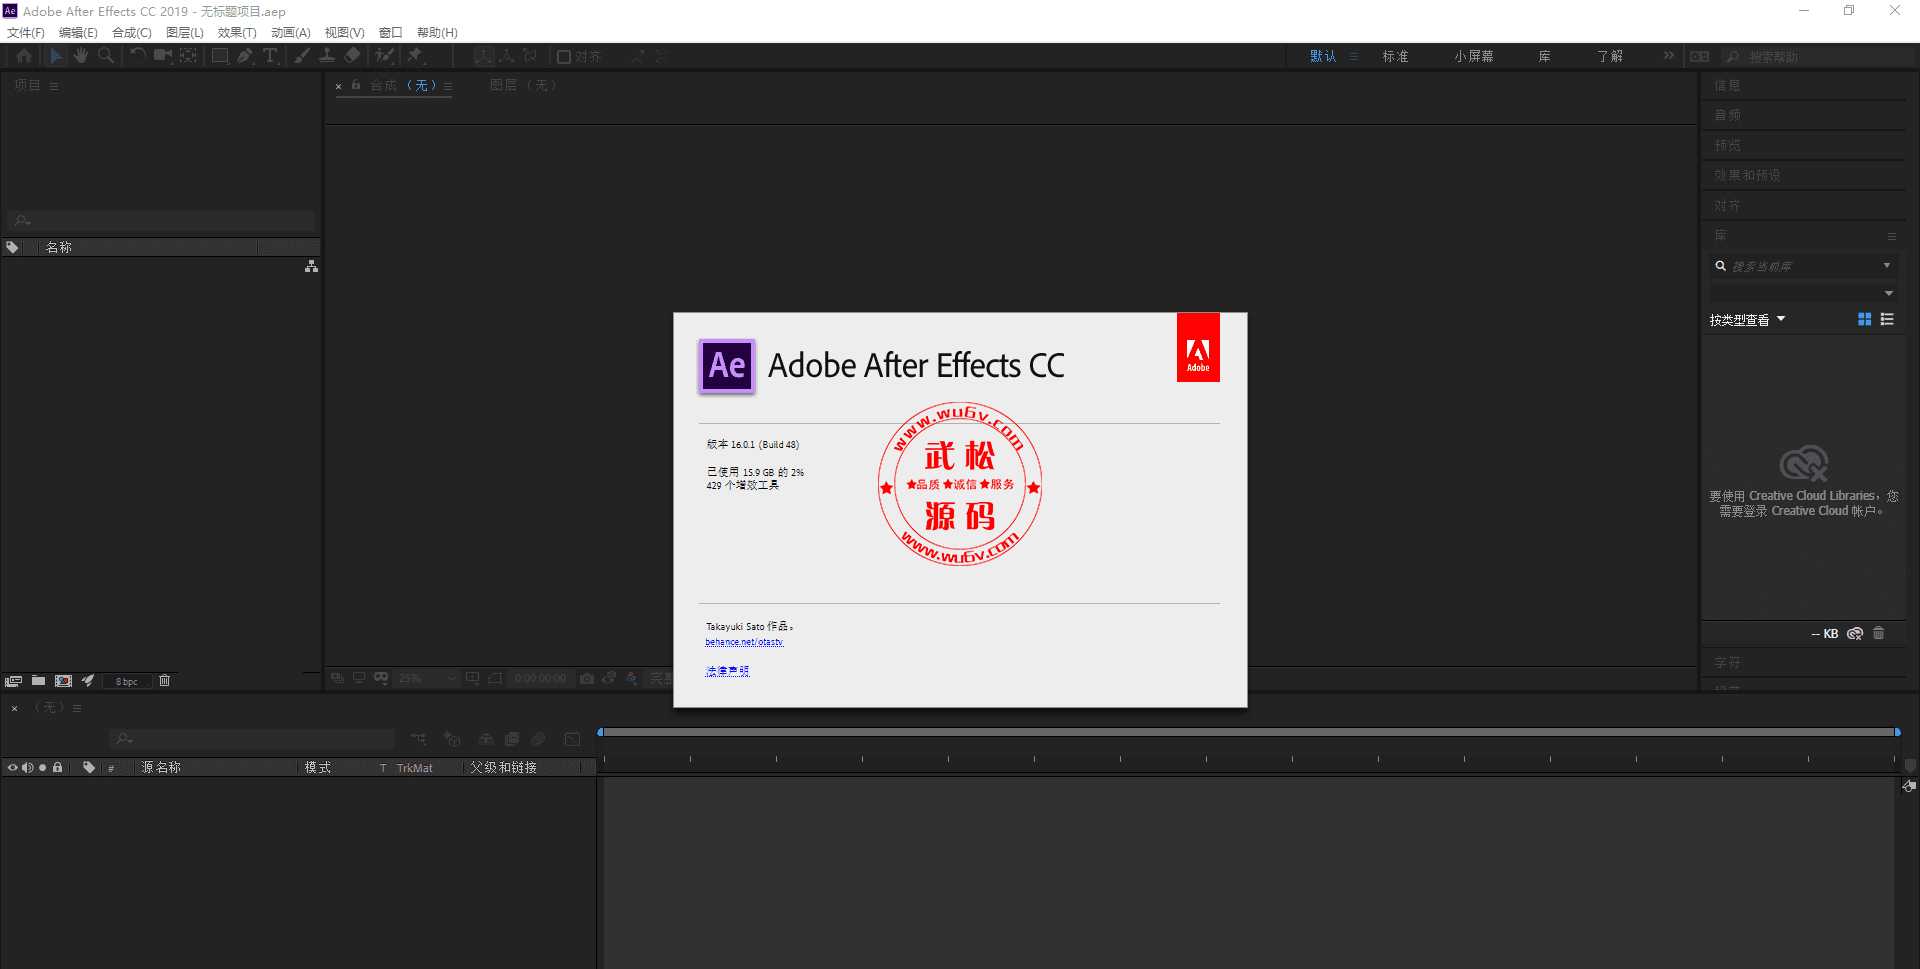Open 效果(T) menu
This screenshot has height=969, width=1920.
coord(237,32)
